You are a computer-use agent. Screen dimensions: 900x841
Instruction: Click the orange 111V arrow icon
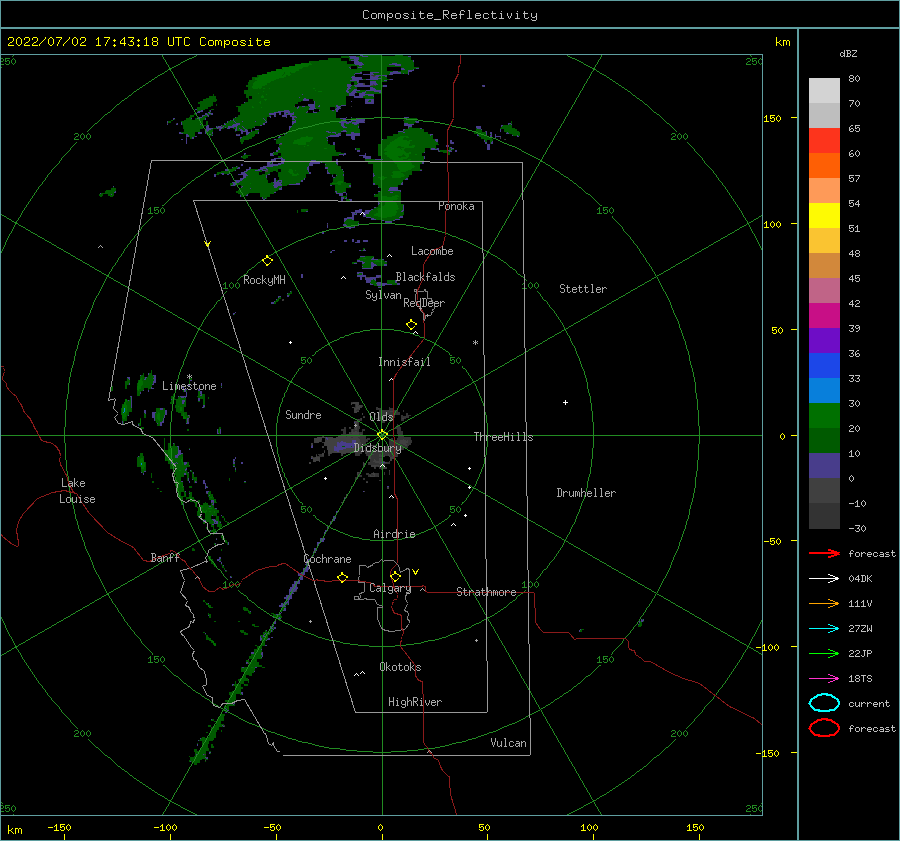point(824,603)
